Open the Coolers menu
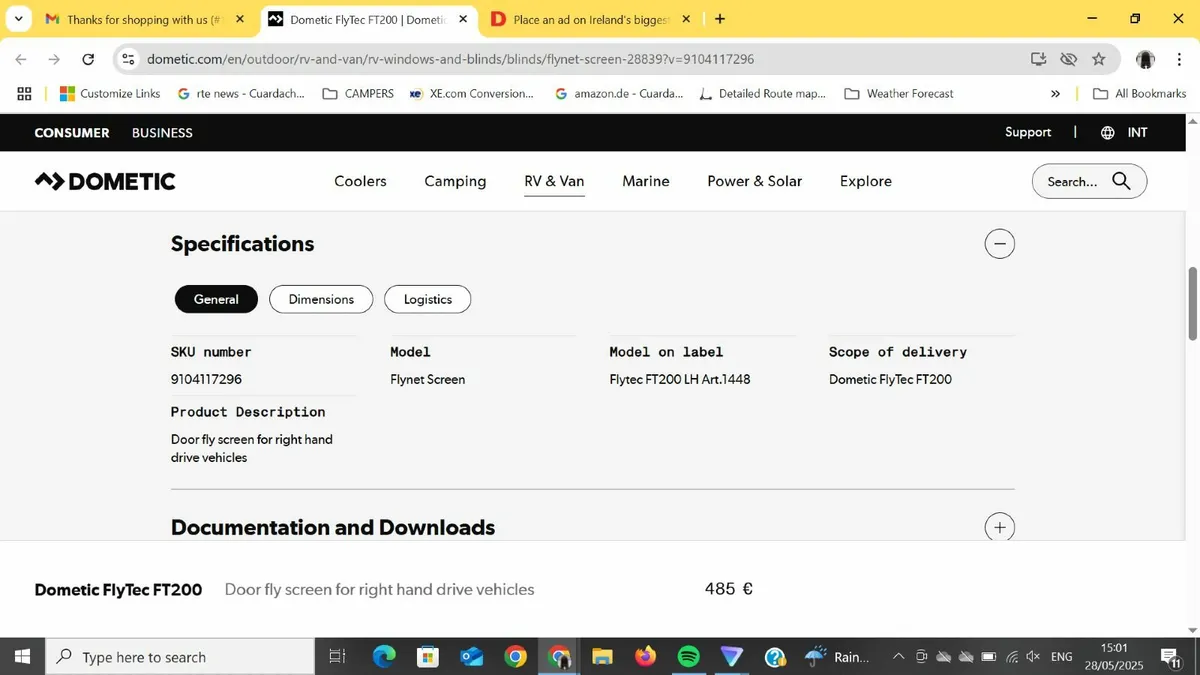Viewport: 1200px width, 675px height. 360,181
